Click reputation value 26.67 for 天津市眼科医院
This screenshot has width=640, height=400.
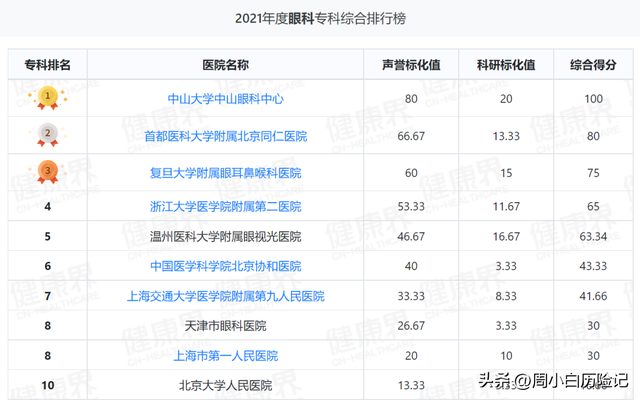(411, 326)
